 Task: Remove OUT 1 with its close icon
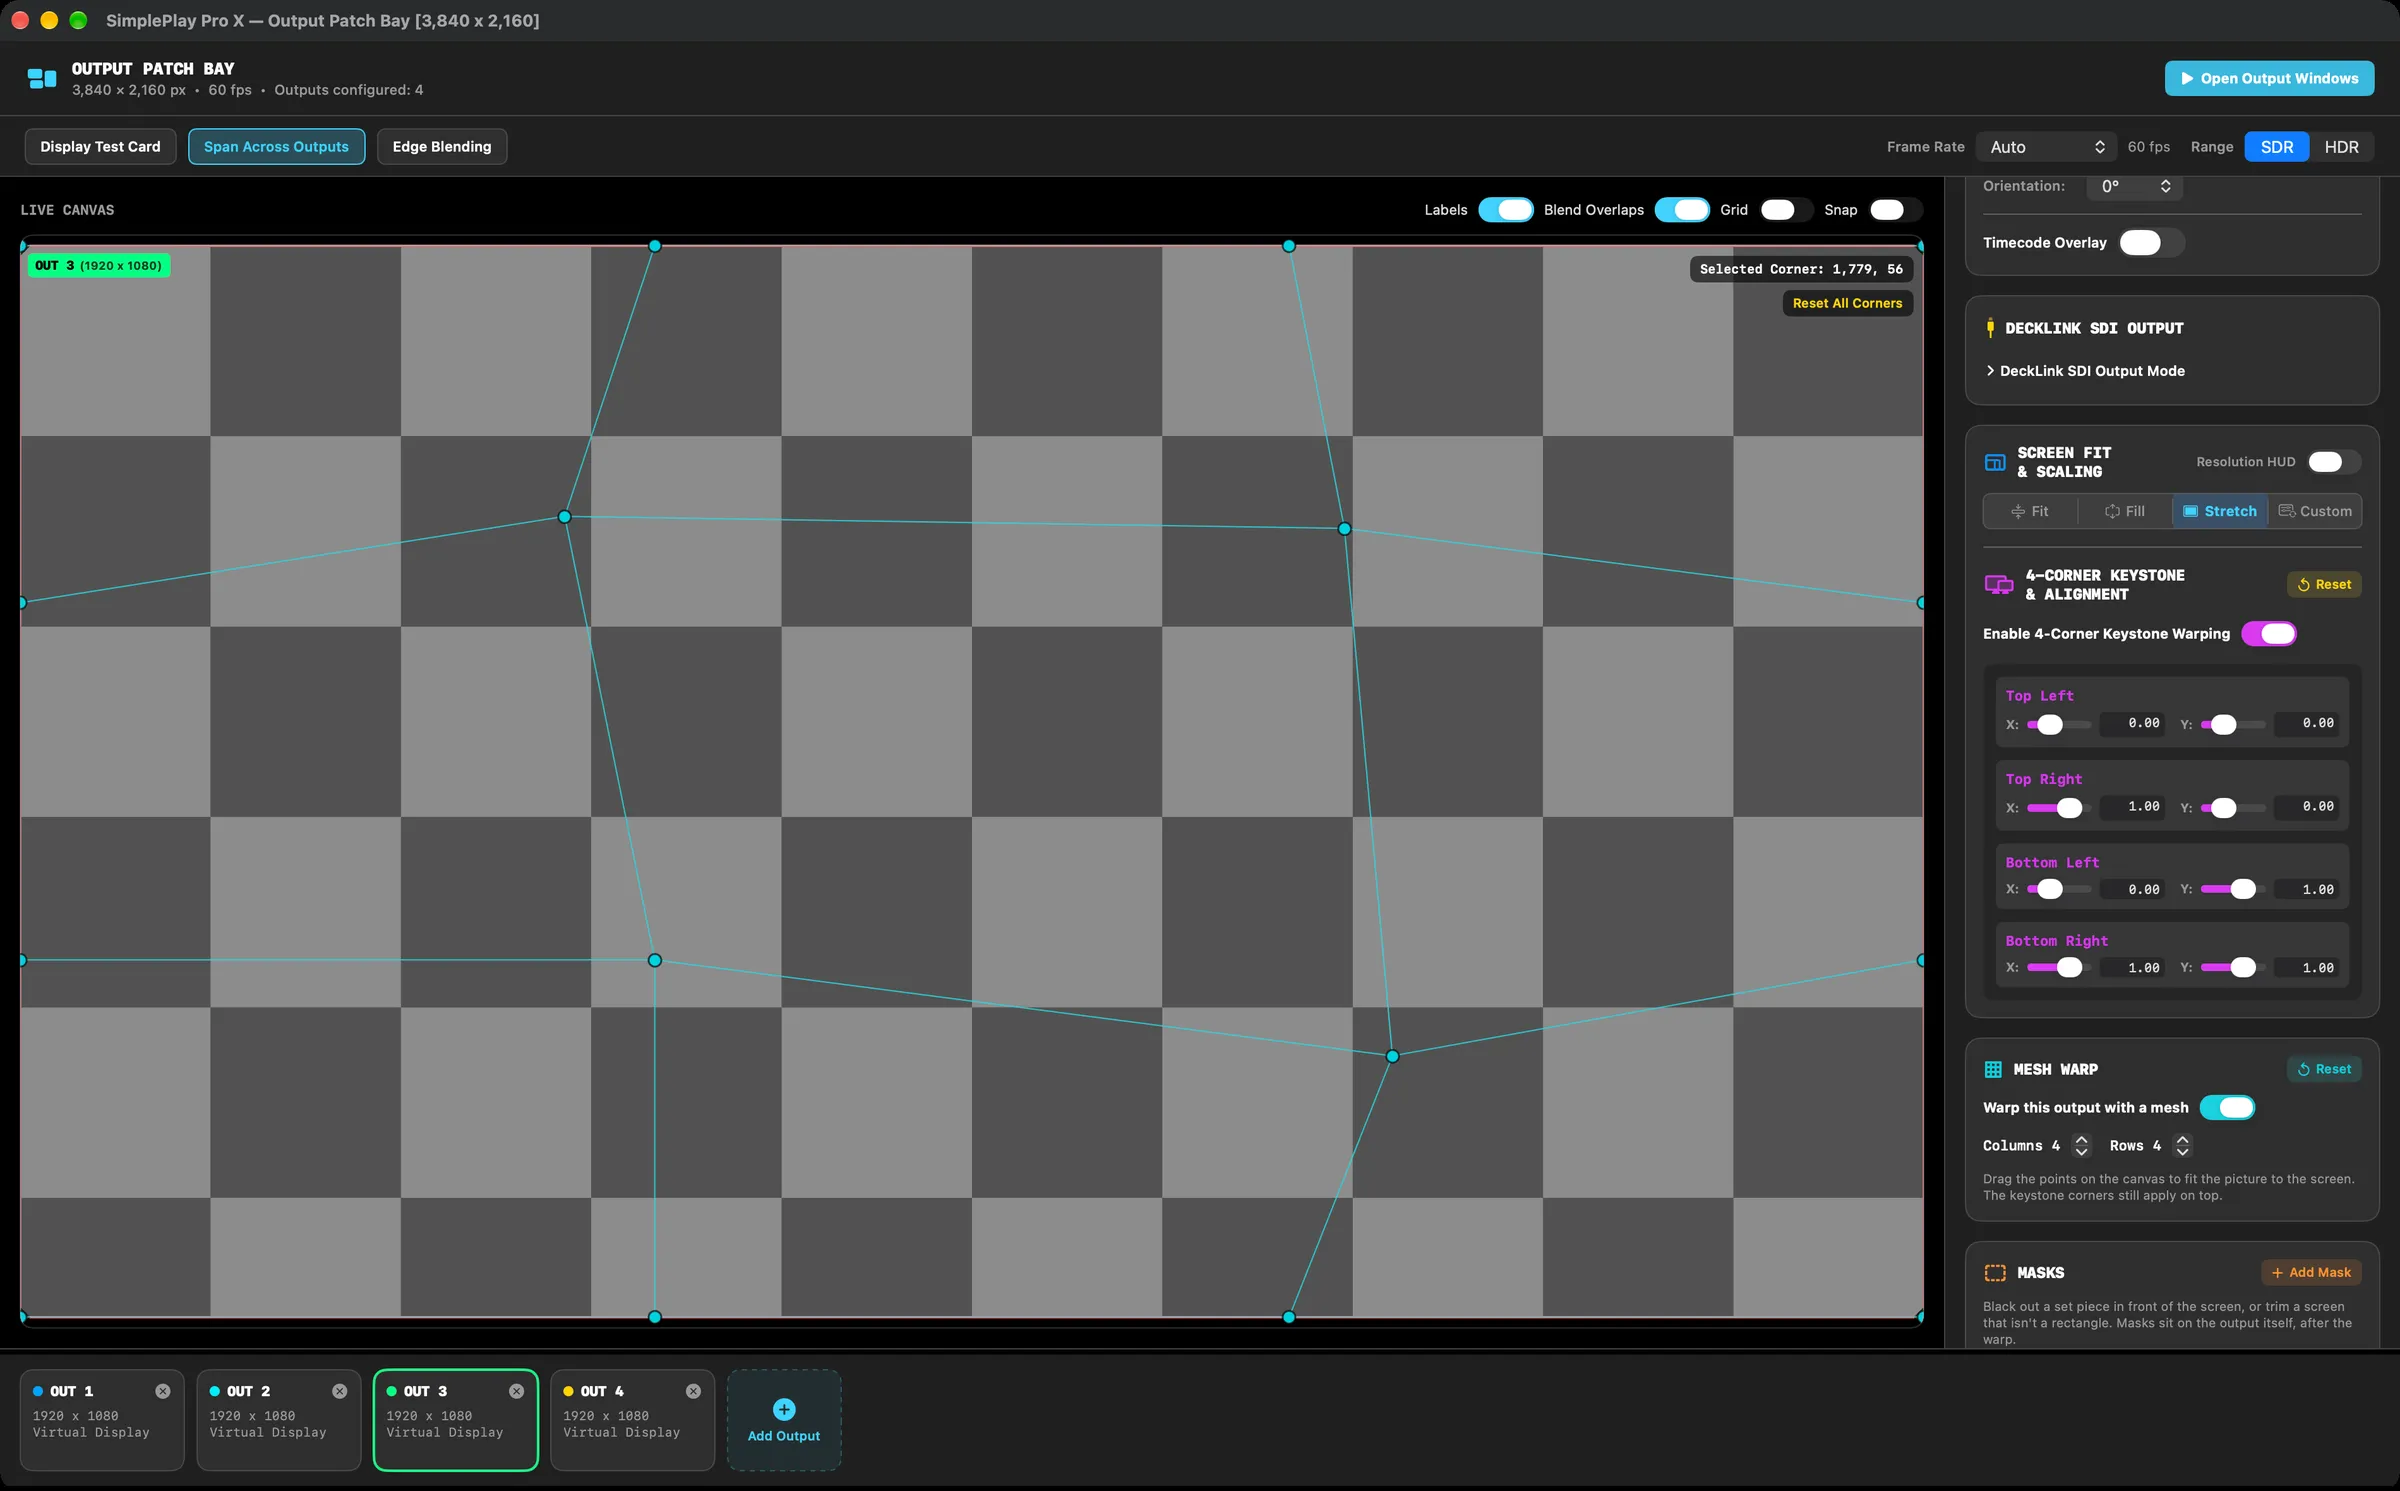click(162, 1391)
